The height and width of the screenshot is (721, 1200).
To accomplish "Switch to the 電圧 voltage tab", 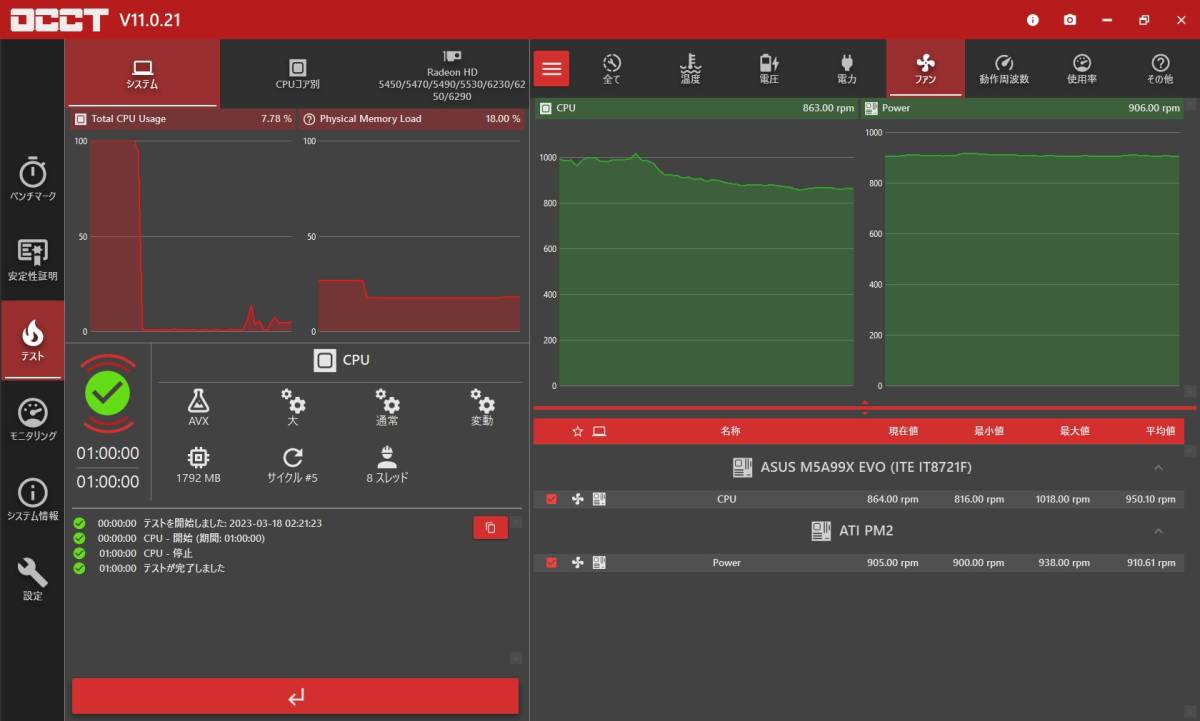I will click(x=769, y=68).
